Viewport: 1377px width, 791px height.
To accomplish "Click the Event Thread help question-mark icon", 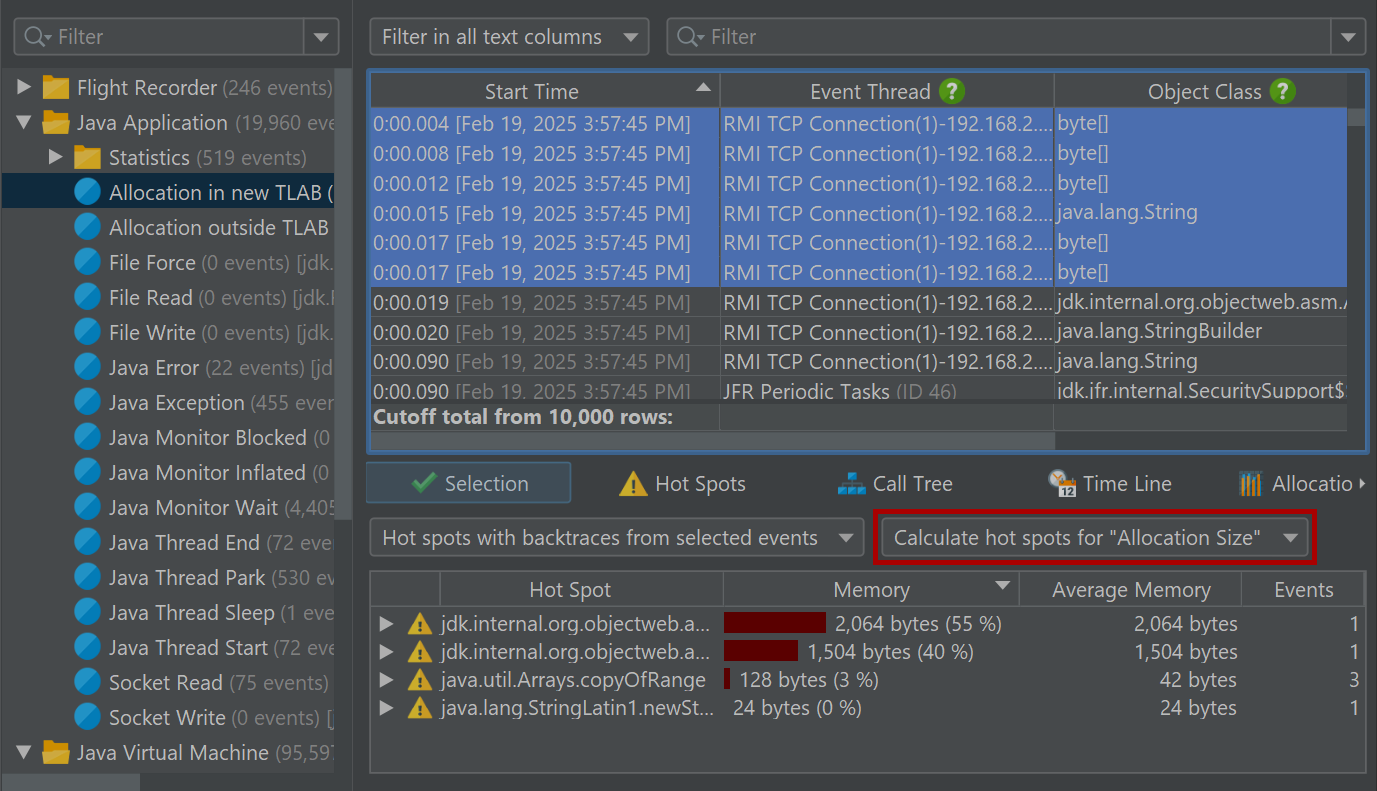I will pyautogui.click(x=952, y=92).
